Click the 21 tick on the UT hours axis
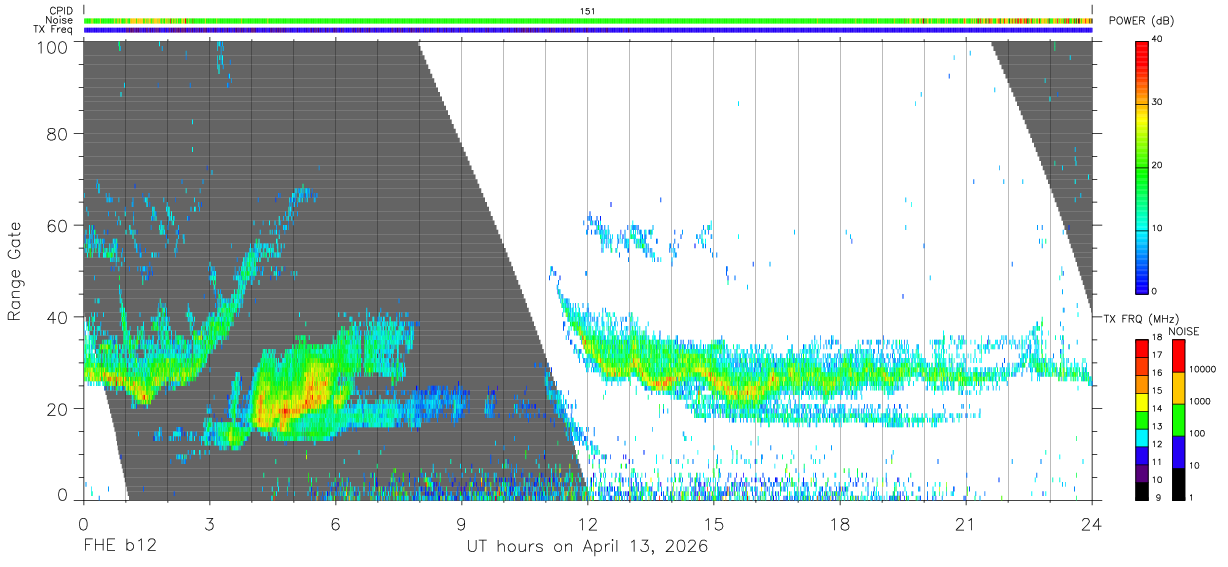Image resolution: width=1228 pixels, height=567 pixels. tap(966, 523)
